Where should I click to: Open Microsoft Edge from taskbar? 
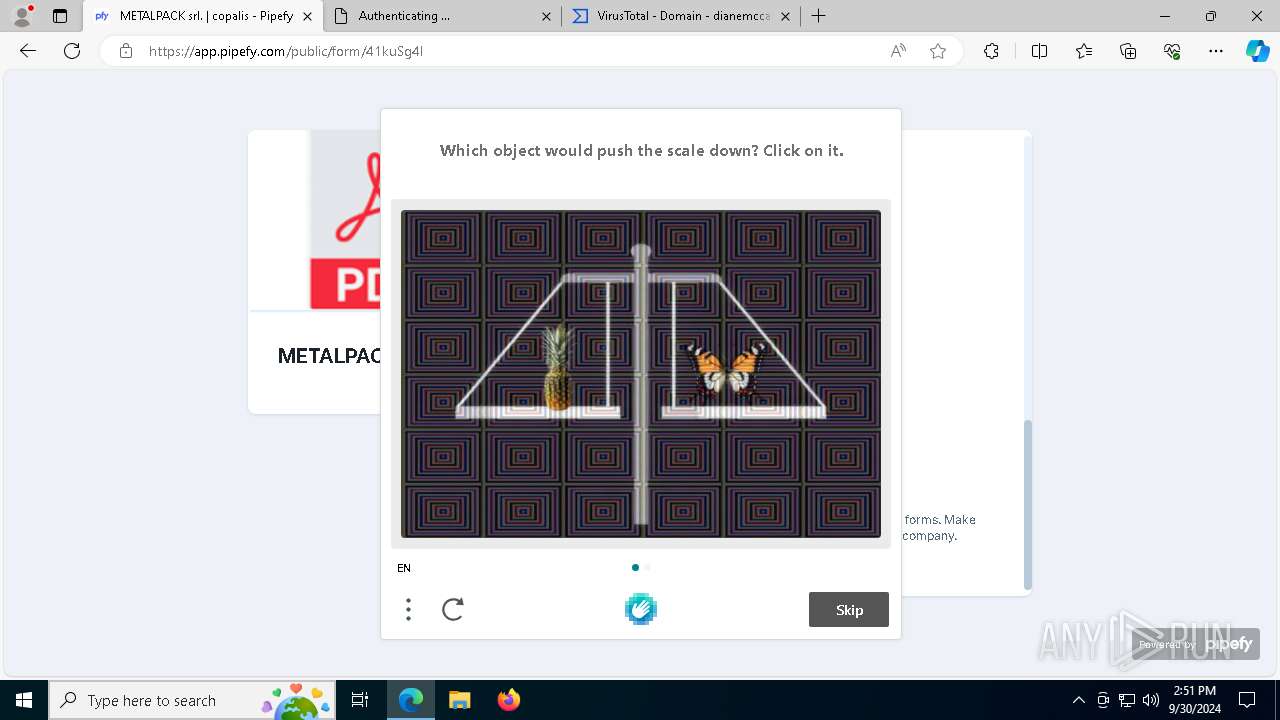click(411, 700)
